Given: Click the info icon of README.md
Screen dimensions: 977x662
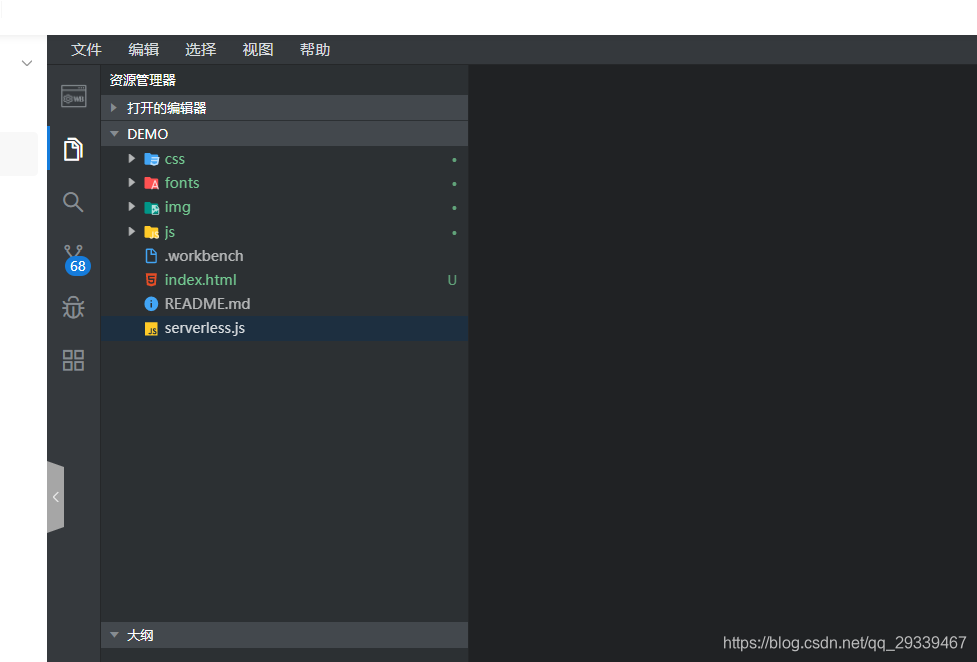Looking at the screenshot, I should (x=151, y=304).
